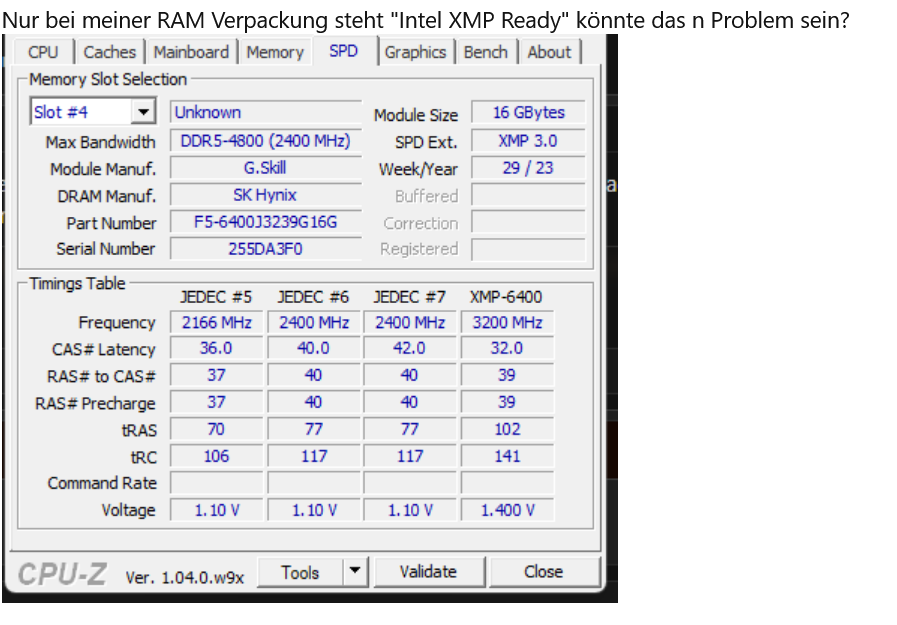Click serial number 255DA3F0

pyautogui.click(x=265, y=249)
